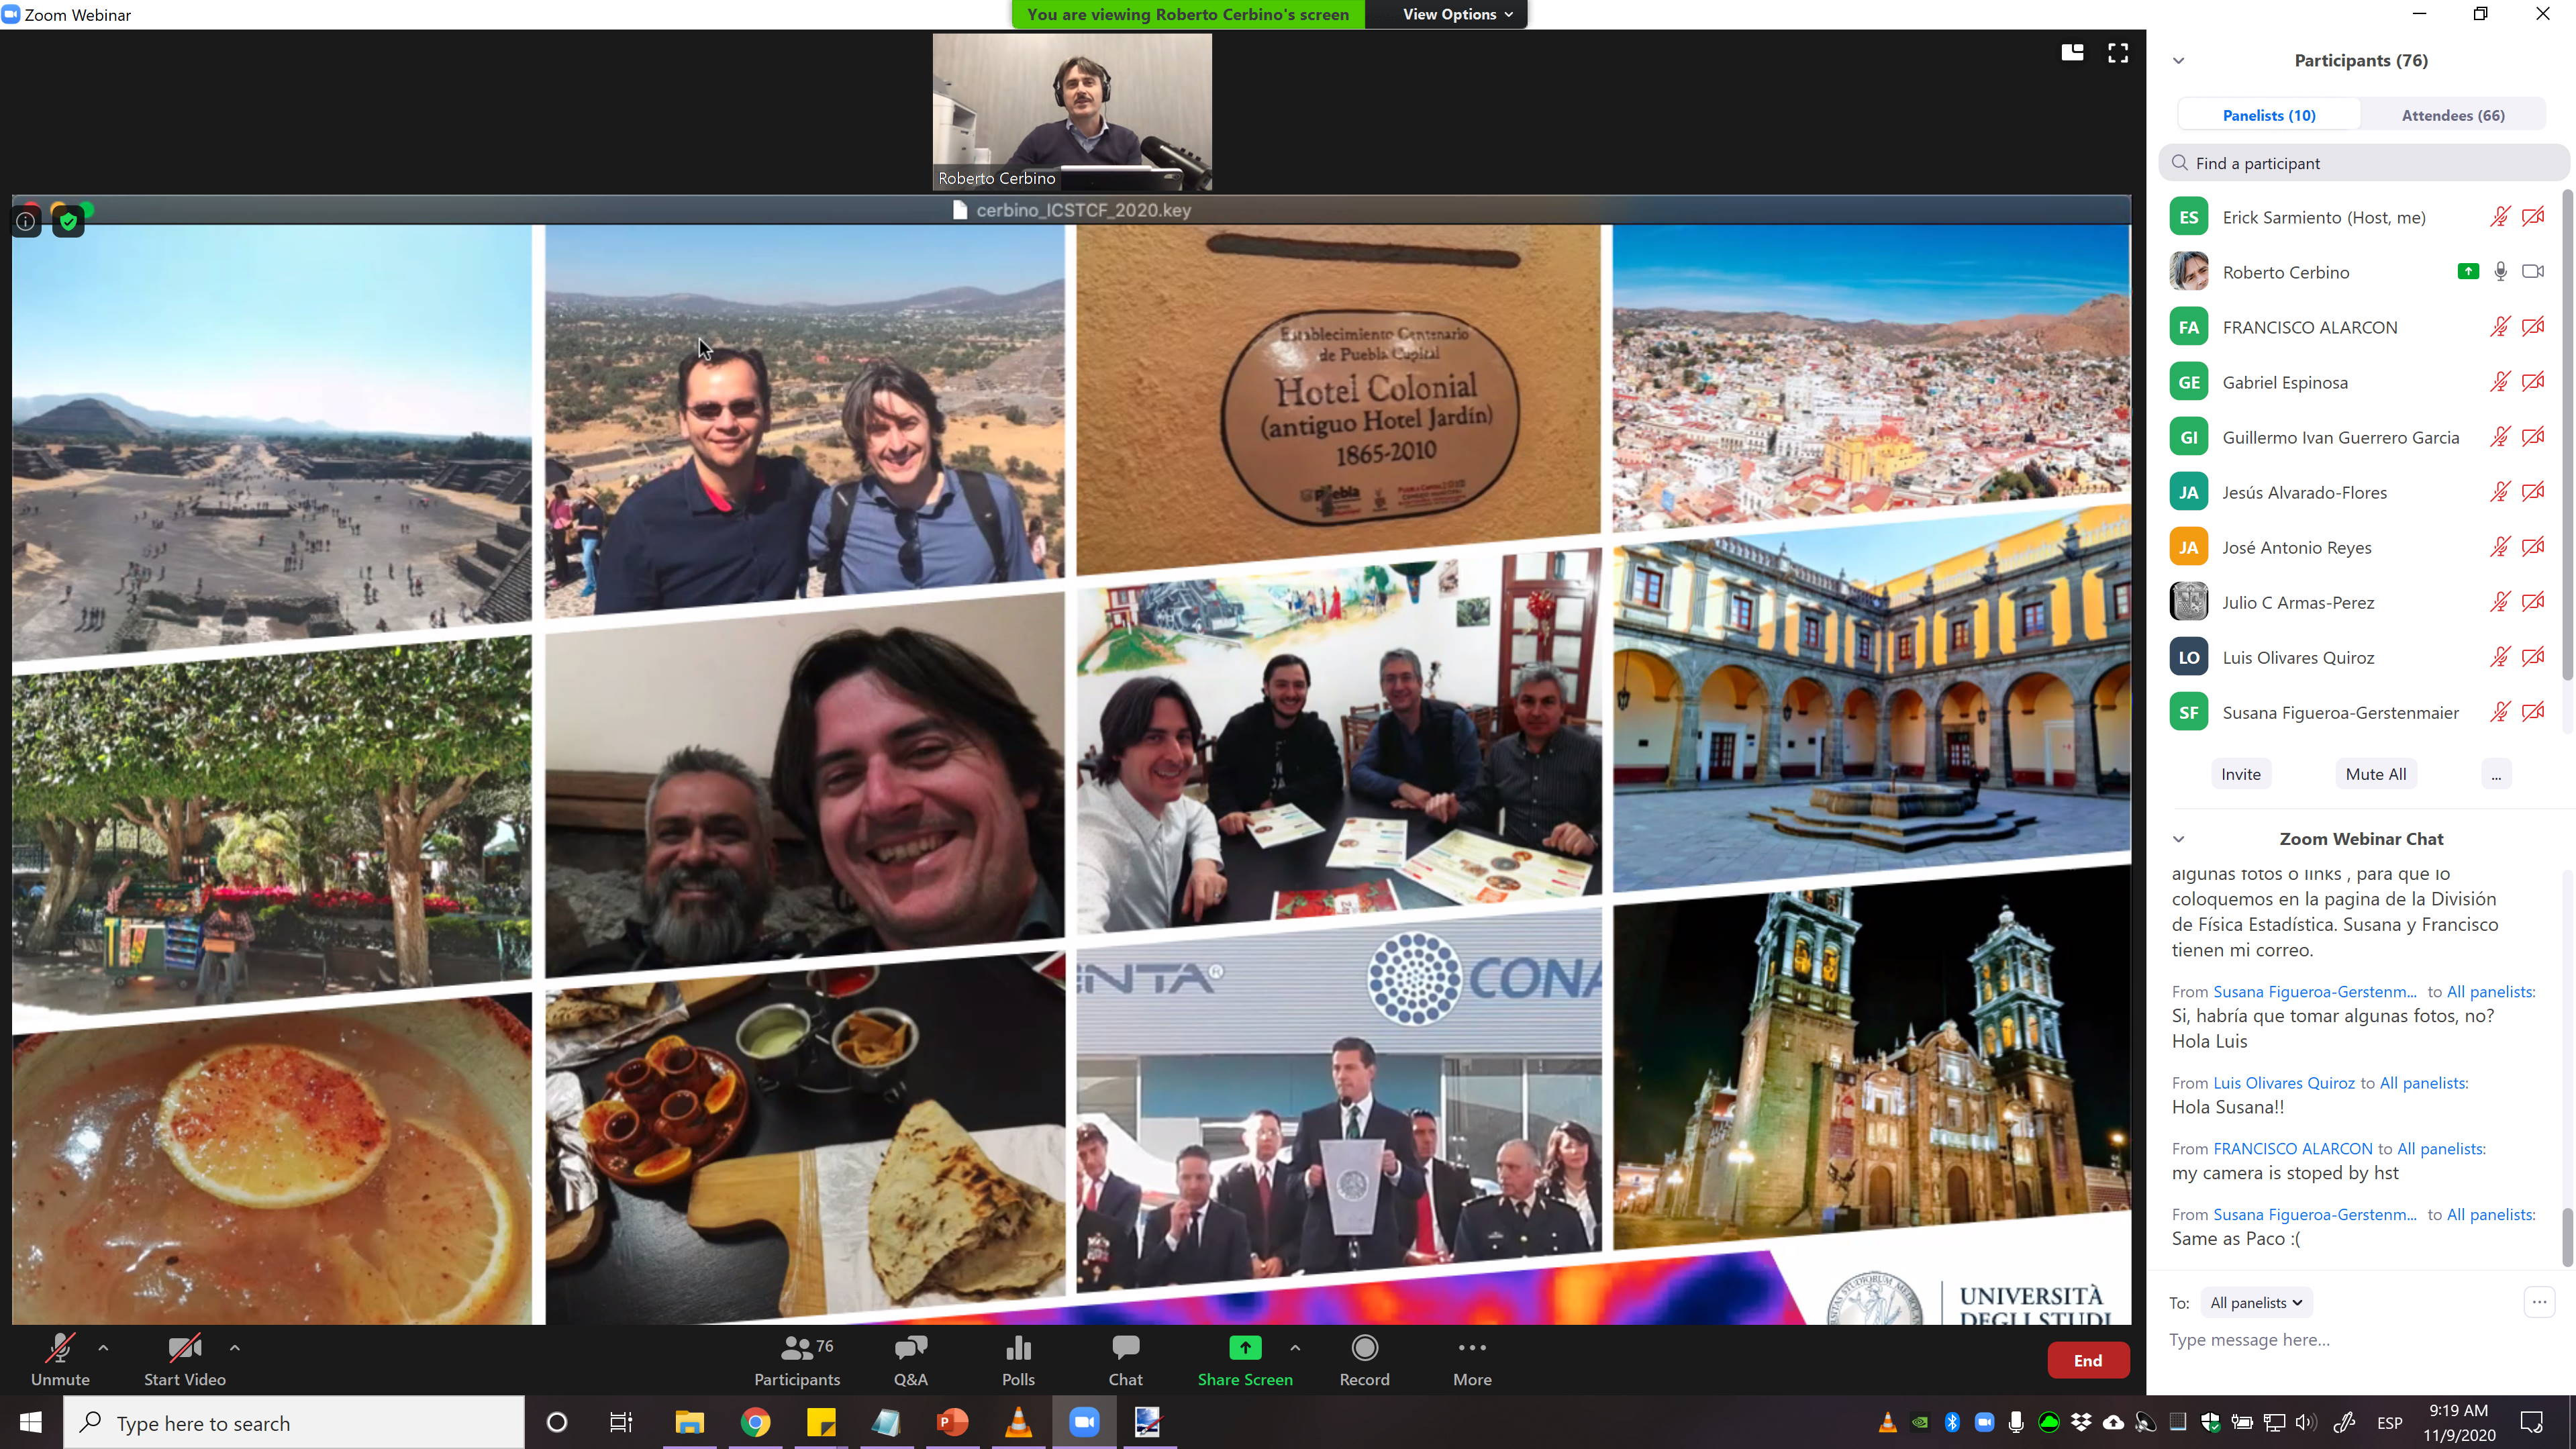This screenshot has height=1449, width=2576.
Task: Toggle mute icon for Luis Olivares Quiroz
Action: click(x=2500, y=657)
